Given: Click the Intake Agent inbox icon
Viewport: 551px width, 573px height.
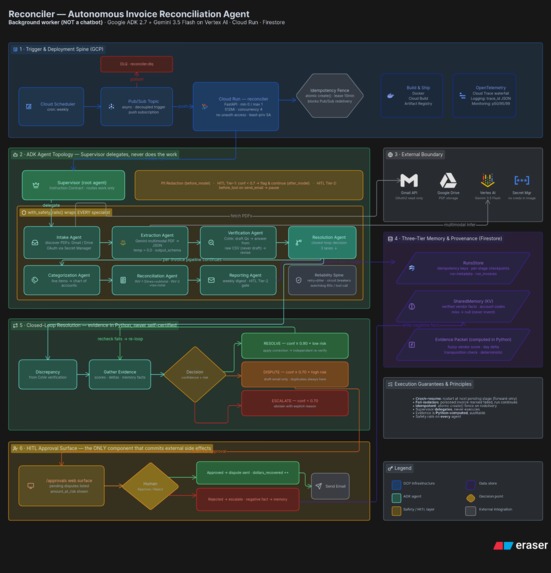Looking at the screenshot, I should pos(35,243).
